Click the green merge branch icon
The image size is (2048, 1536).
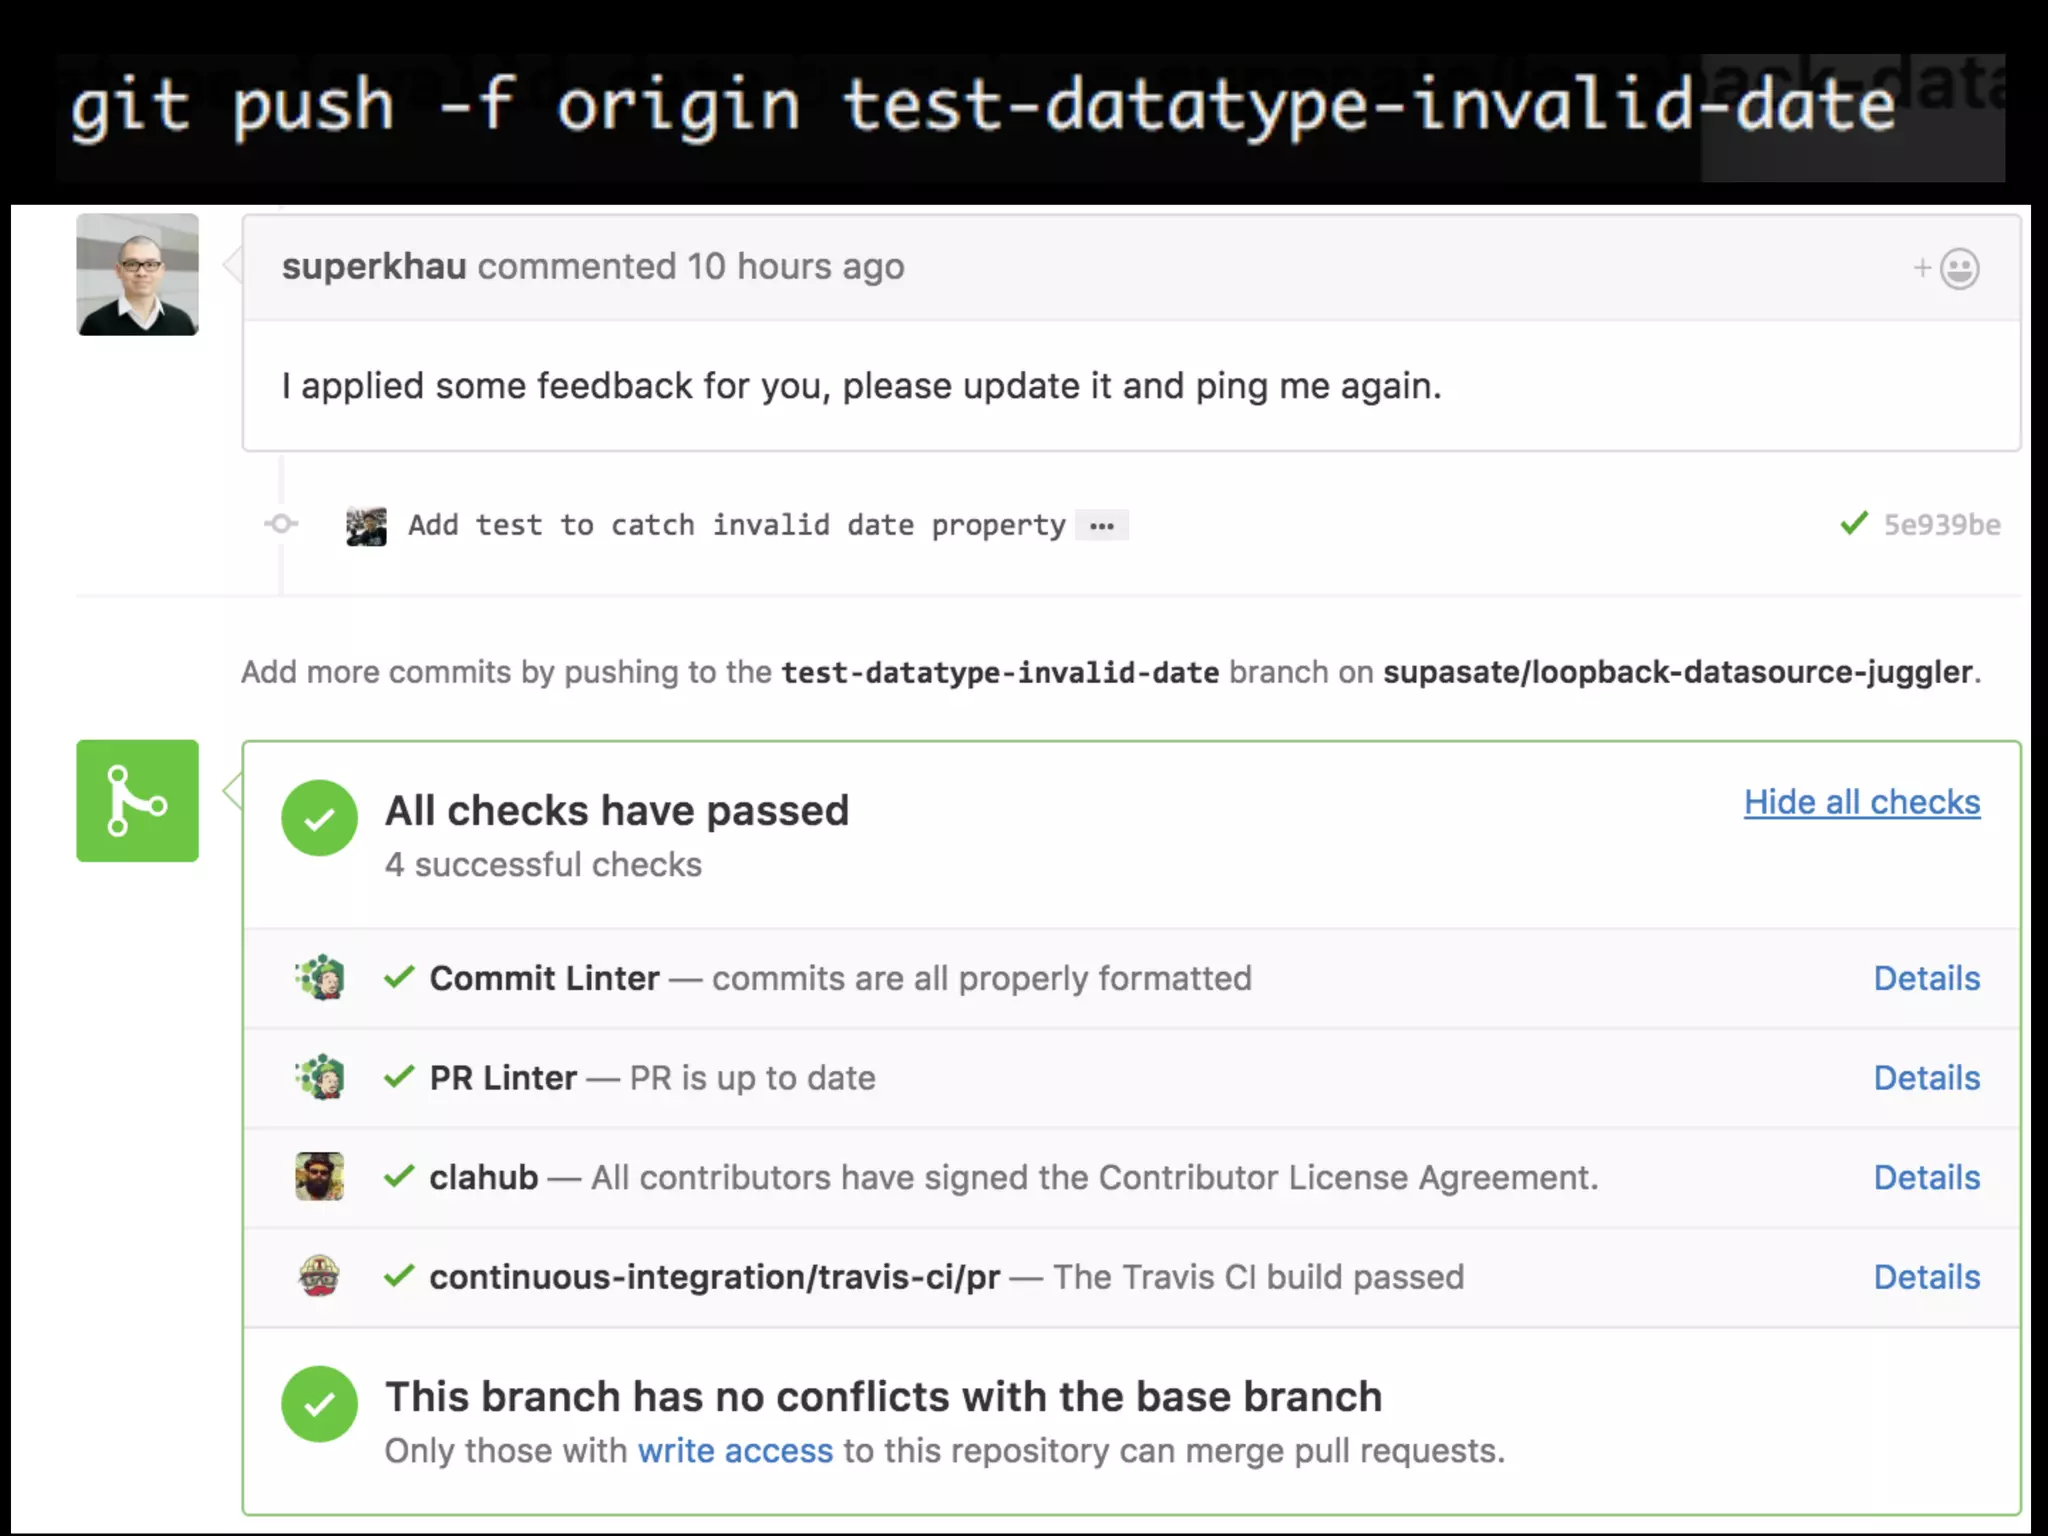coord(137,800)
